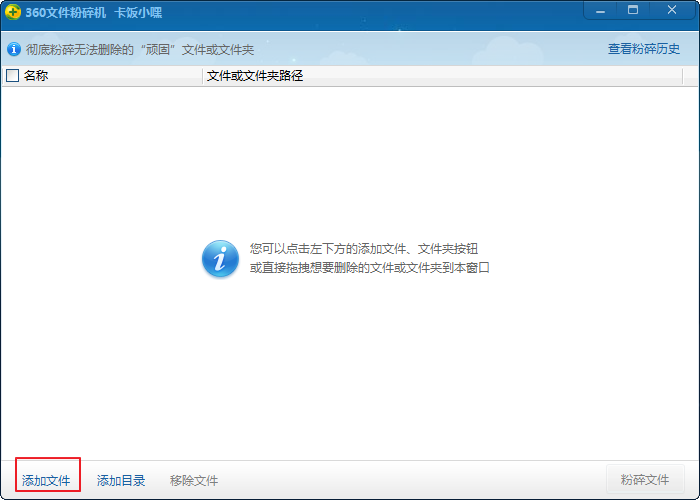
Task: Click the hint text 您可以点击左下方的添加文件、文件夹按钮
Action: (364, 249)
